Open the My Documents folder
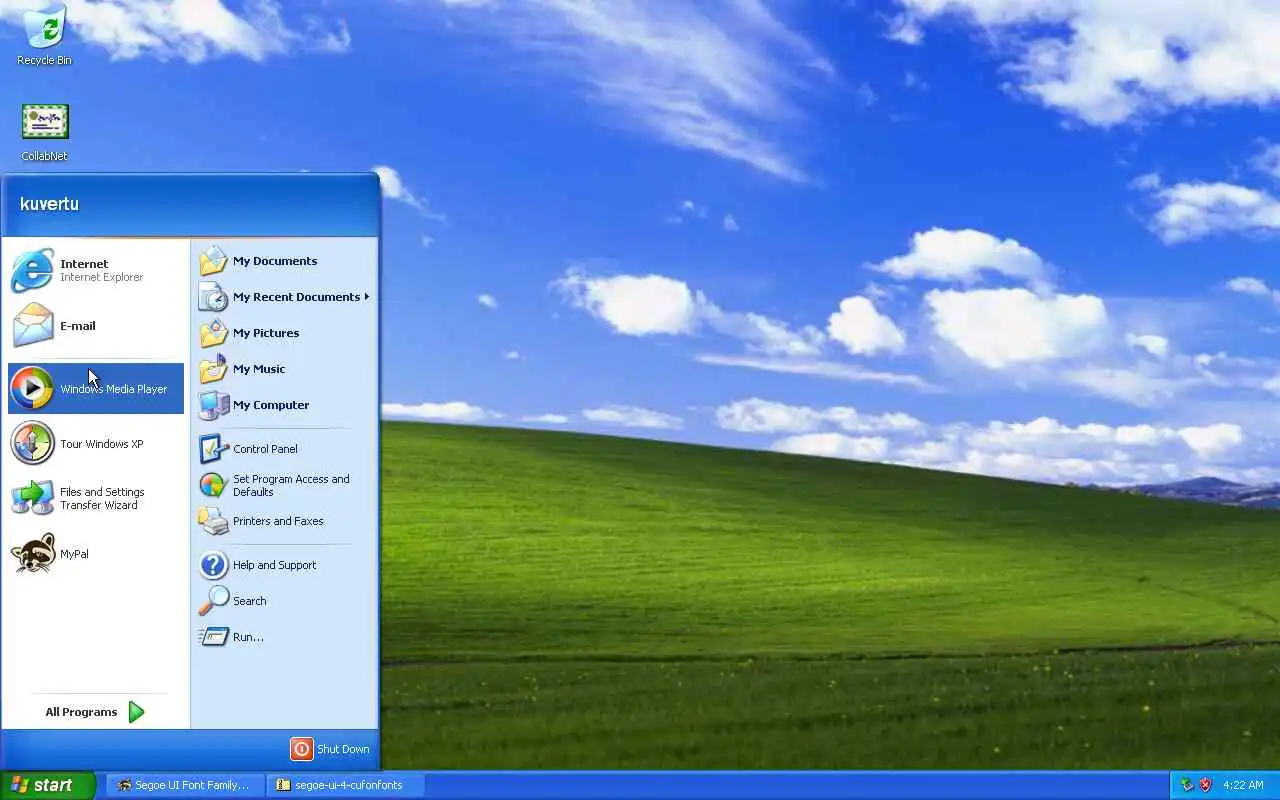This screenshot has height=800, width=1280. tap(284, 261)
